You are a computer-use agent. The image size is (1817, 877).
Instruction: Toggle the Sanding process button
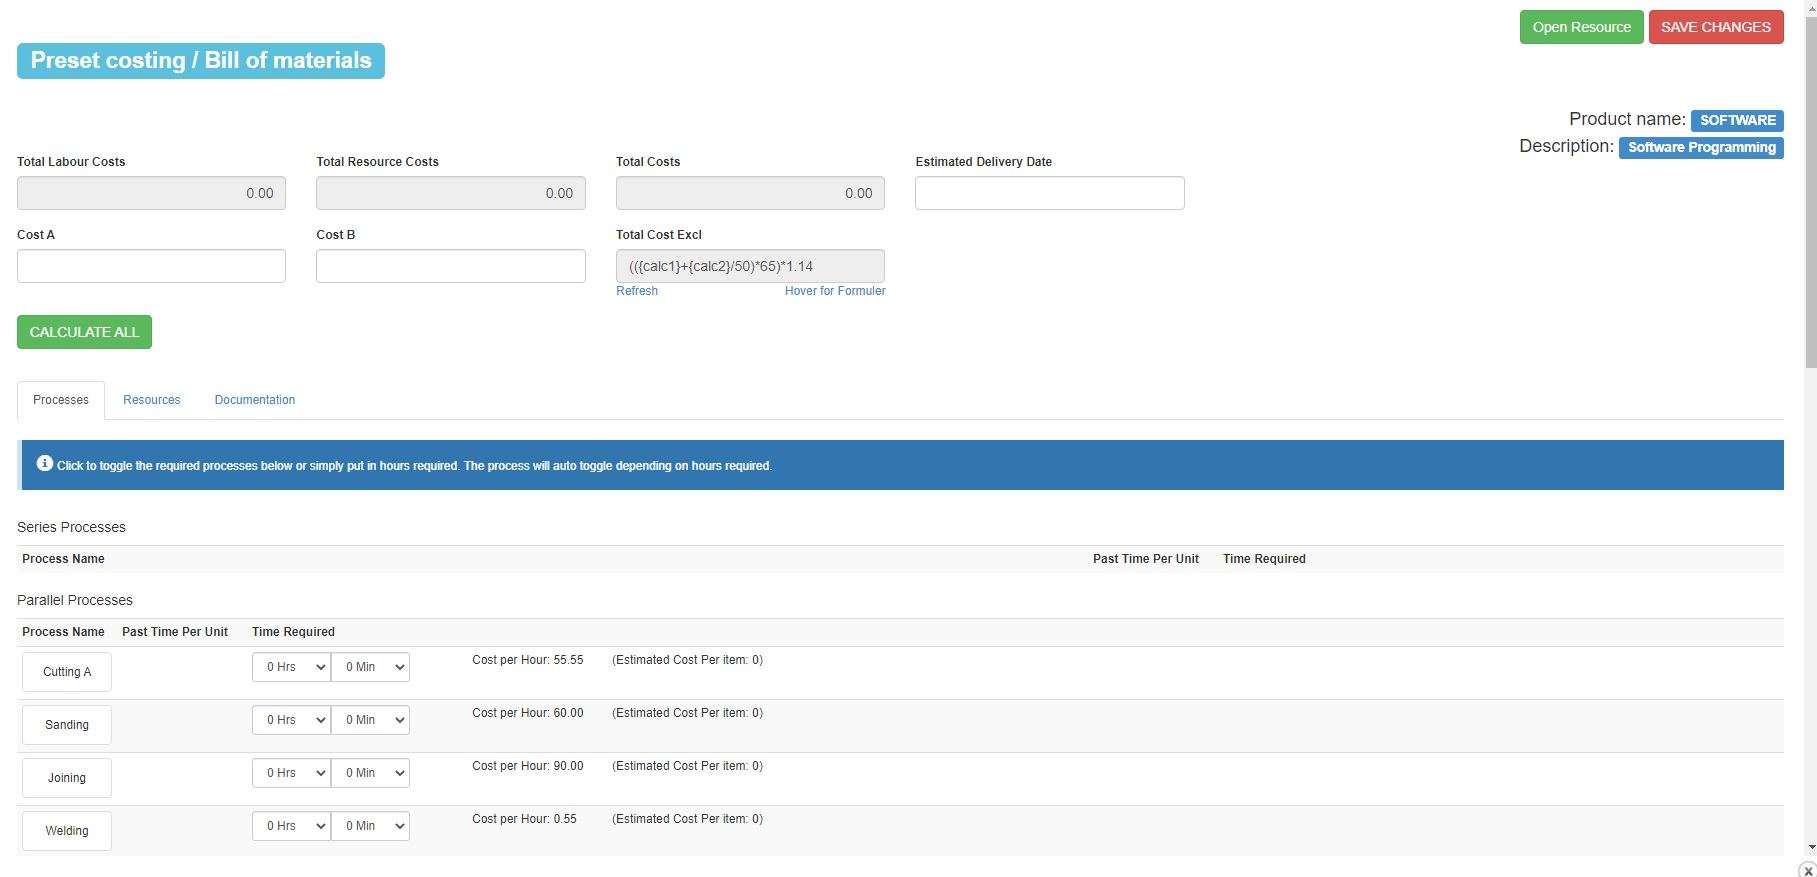click(67, 725)
